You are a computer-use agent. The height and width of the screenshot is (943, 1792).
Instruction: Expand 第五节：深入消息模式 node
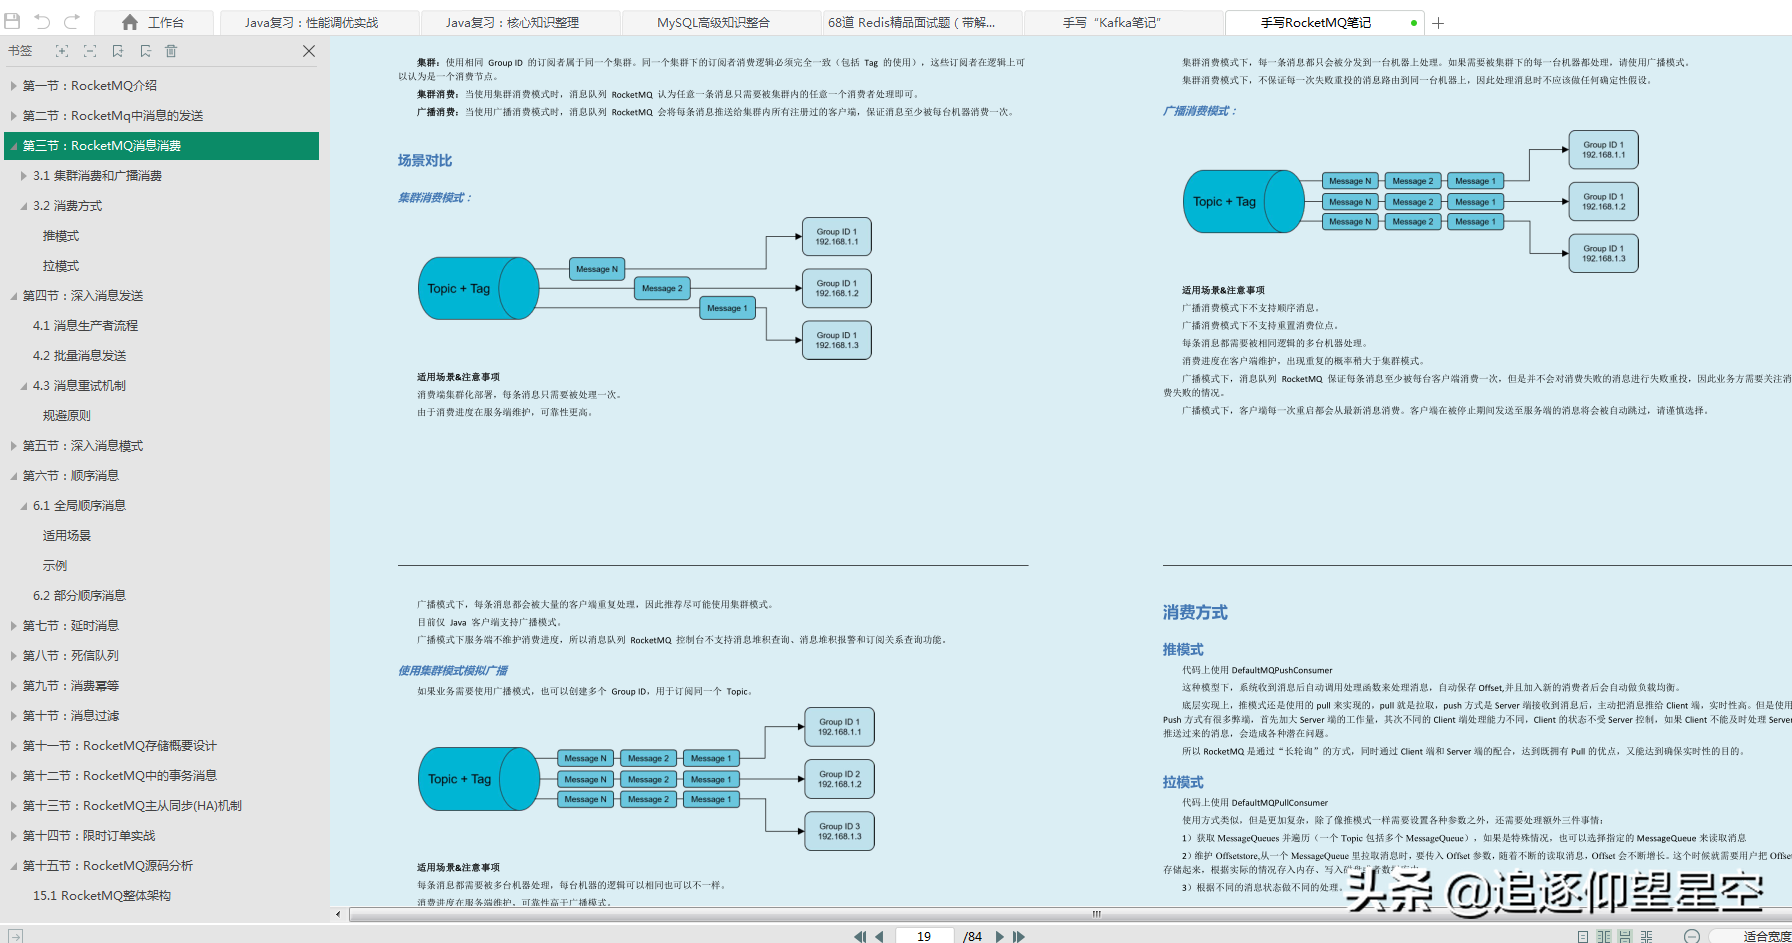(x=14, y=446)
